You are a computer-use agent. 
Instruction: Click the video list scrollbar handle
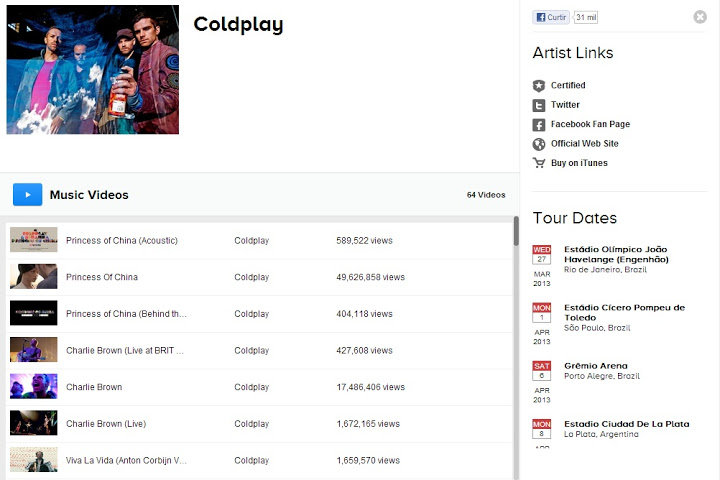click(x=516, y=231)
